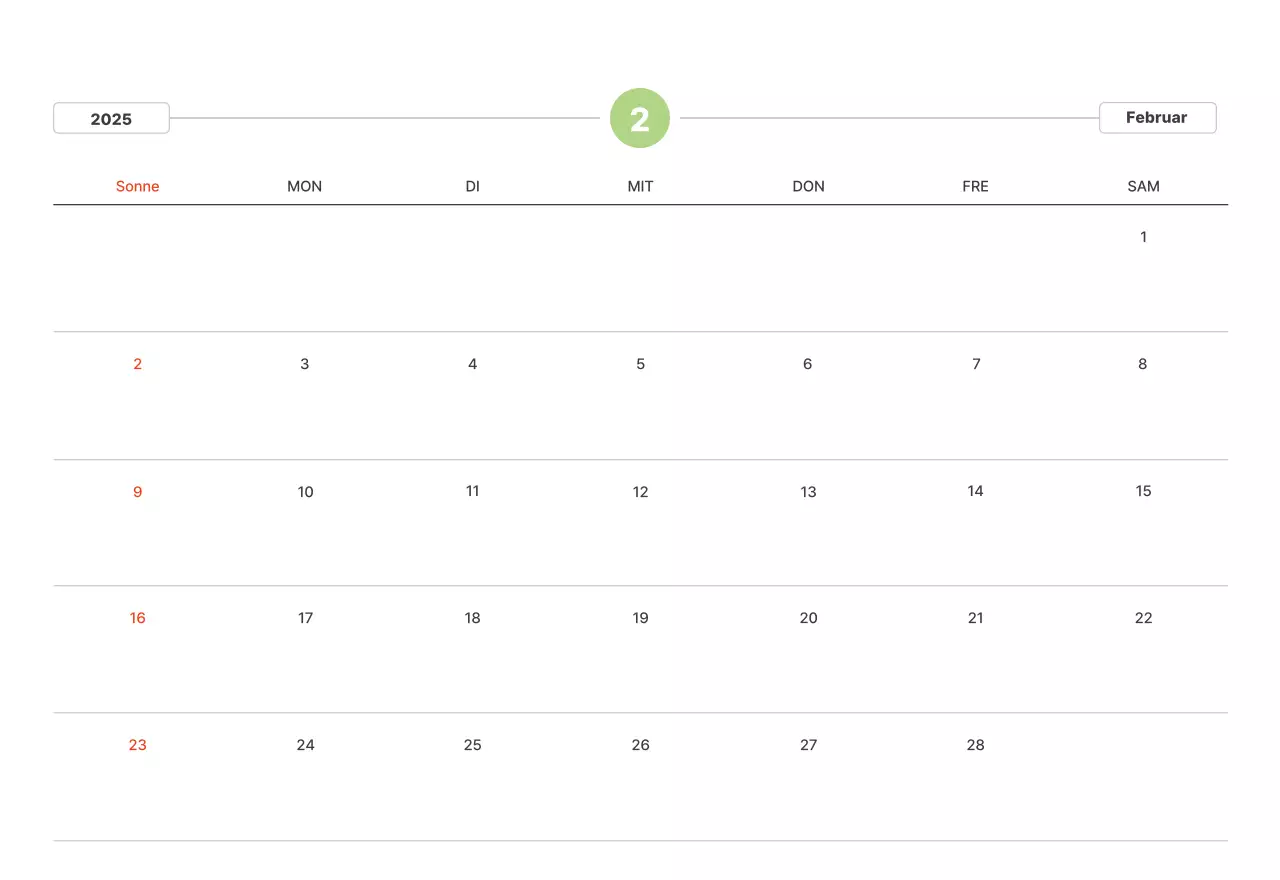The image size is (1280, 880).
Task: Select Friday February 28
Action: (x=975, y=745)
